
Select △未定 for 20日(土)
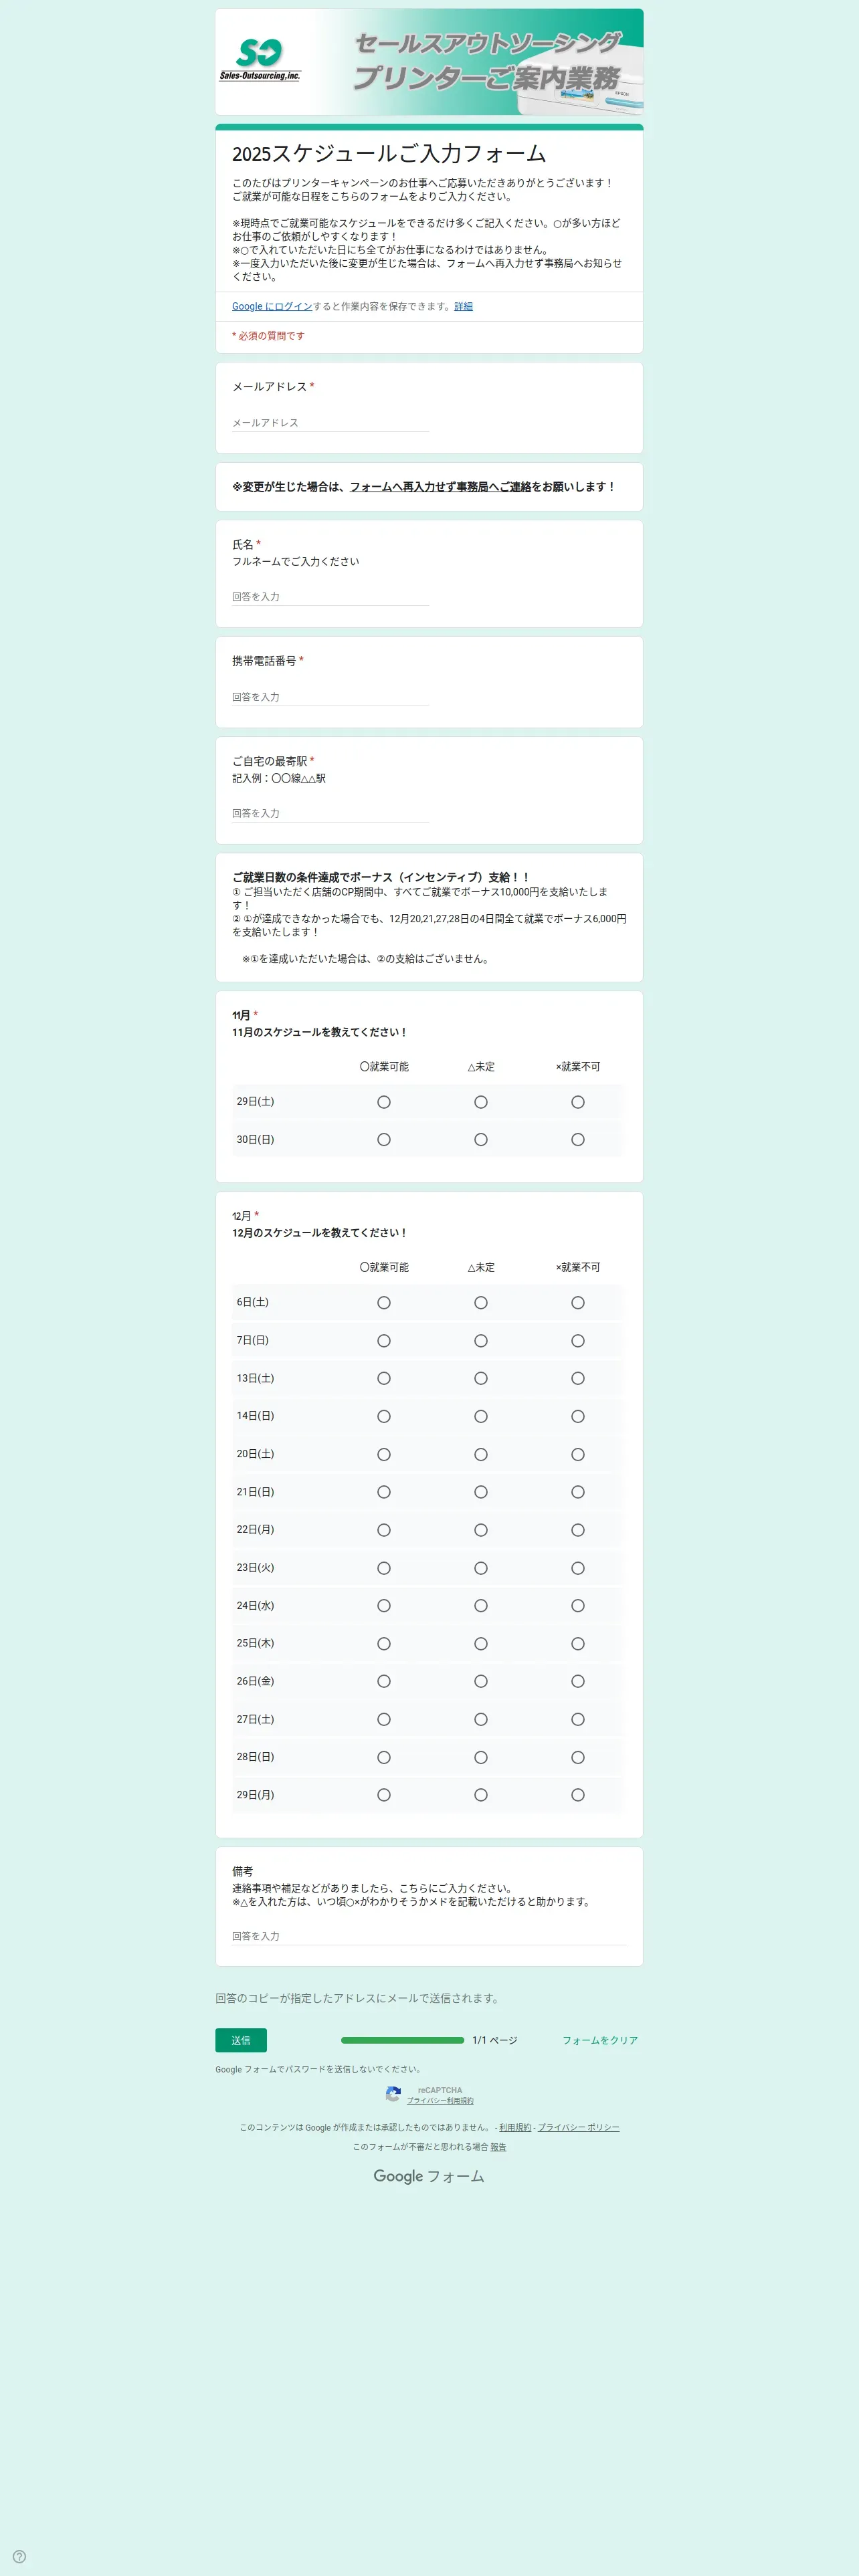(481, 1454)
